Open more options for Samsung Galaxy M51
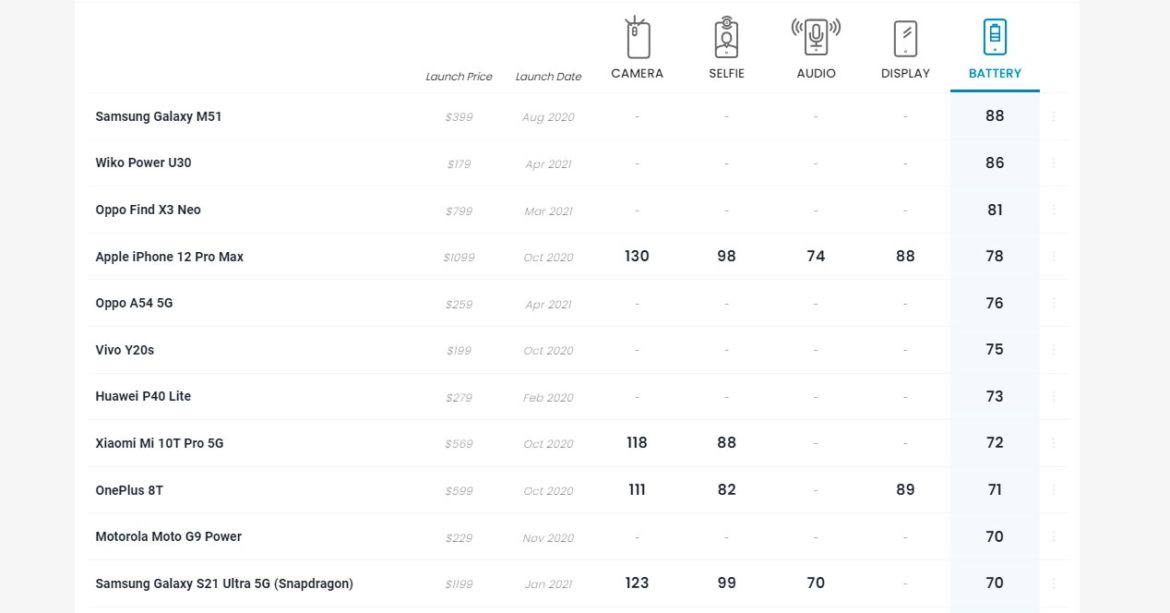The width and height of the screenshot is (1170, 613). tap(1053, 116)
